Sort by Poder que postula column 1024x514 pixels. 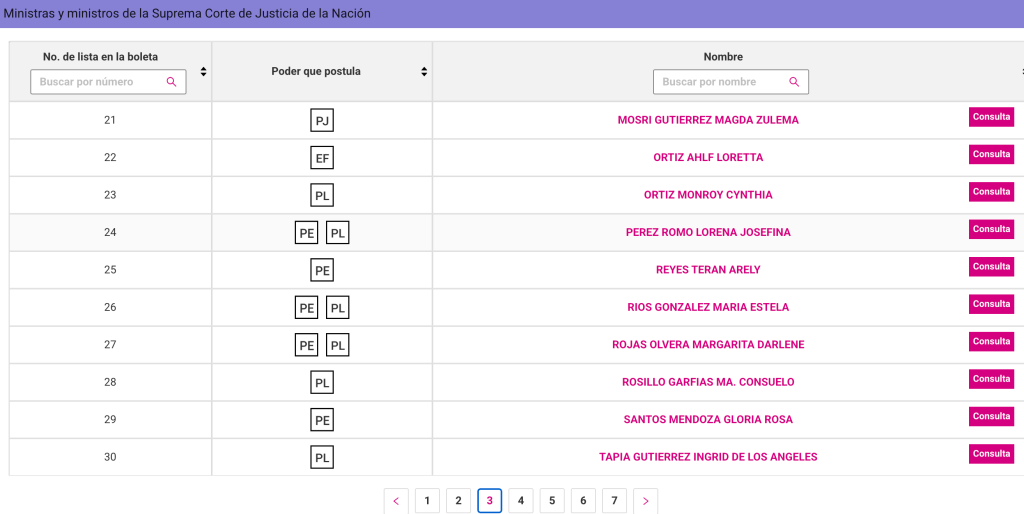click(x=424, y=71)
